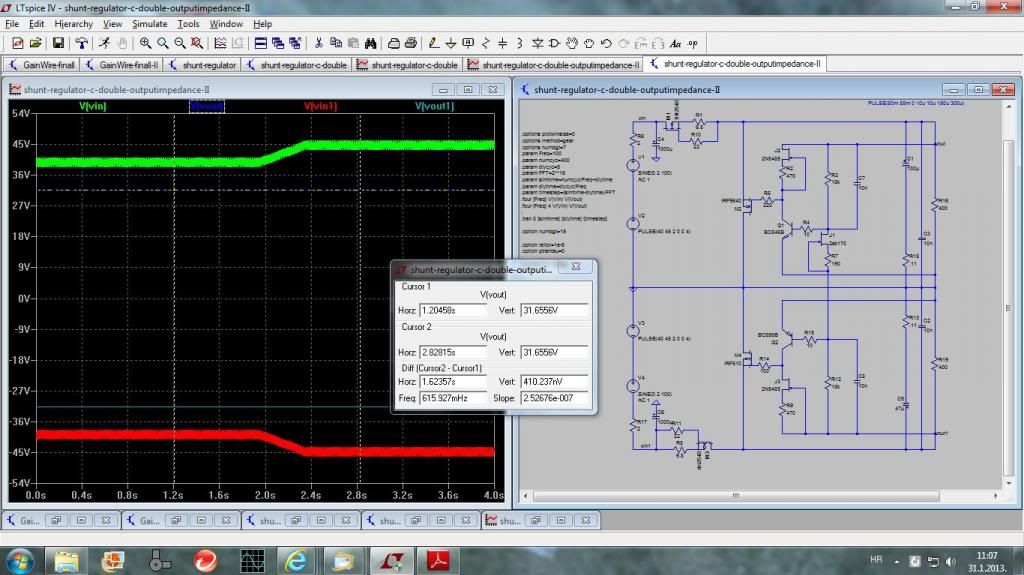
Task: Open the Control Panel hammer icon
Action: [82, 44]
